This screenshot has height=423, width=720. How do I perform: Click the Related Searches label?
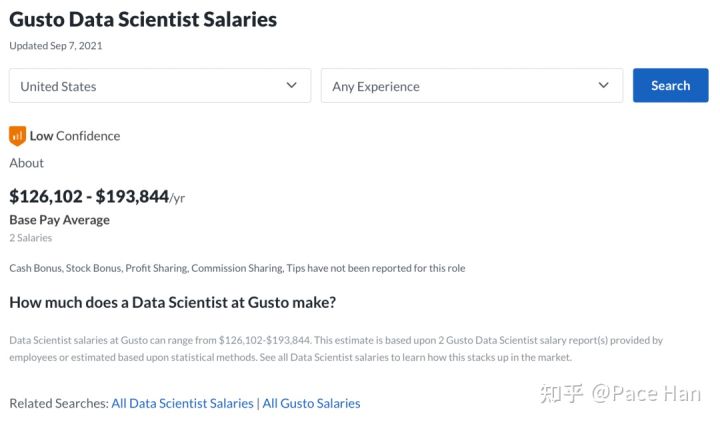pyautogui.click(x=59, y=403)
